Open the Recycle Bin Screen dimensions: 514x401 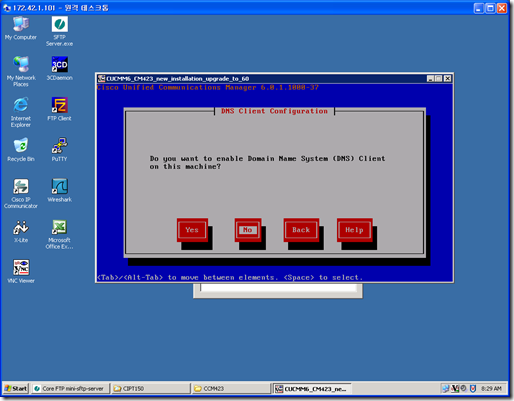[x=21, y=150]
